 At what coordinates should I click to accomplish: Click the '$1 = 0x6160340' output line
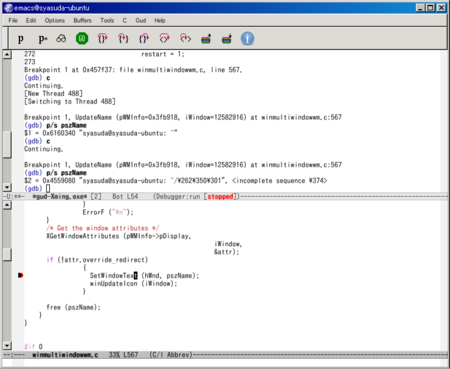(x=101, y=133)
